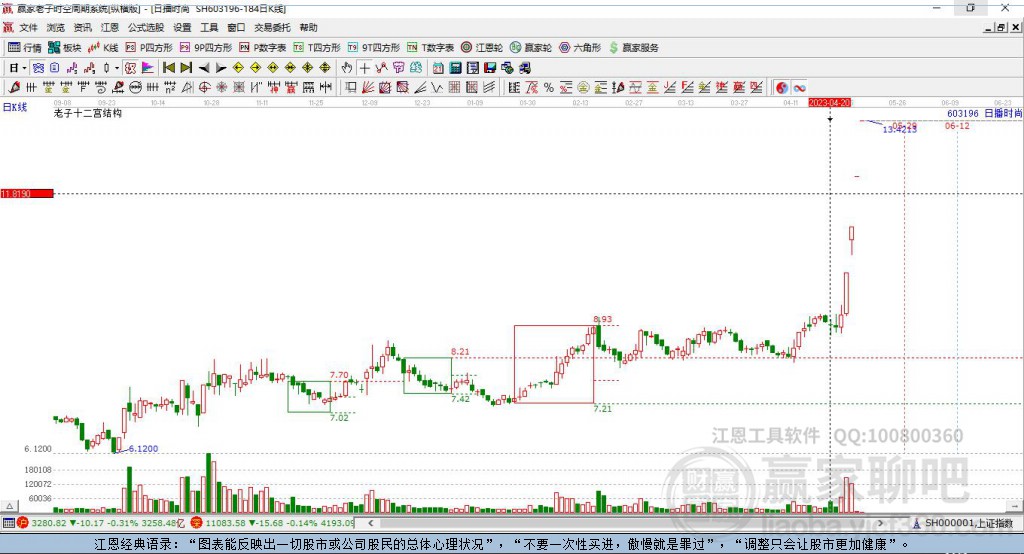Open the 赢家轮 wheel tool
Screen dimensions: 1024x554
coord(531,48)
